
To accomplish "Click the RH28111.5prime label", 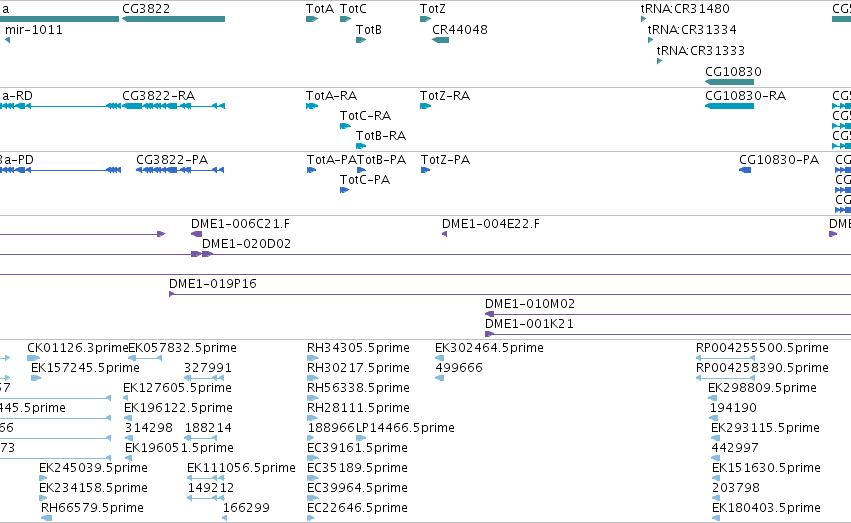I will (359, 408).
